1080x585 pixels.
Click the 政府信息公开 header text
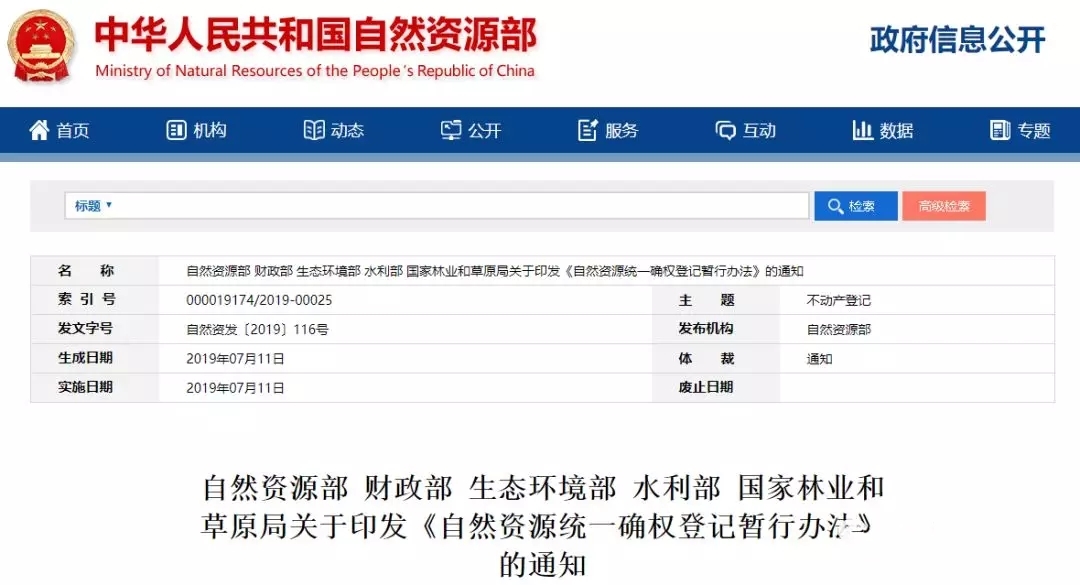[957, 40]
